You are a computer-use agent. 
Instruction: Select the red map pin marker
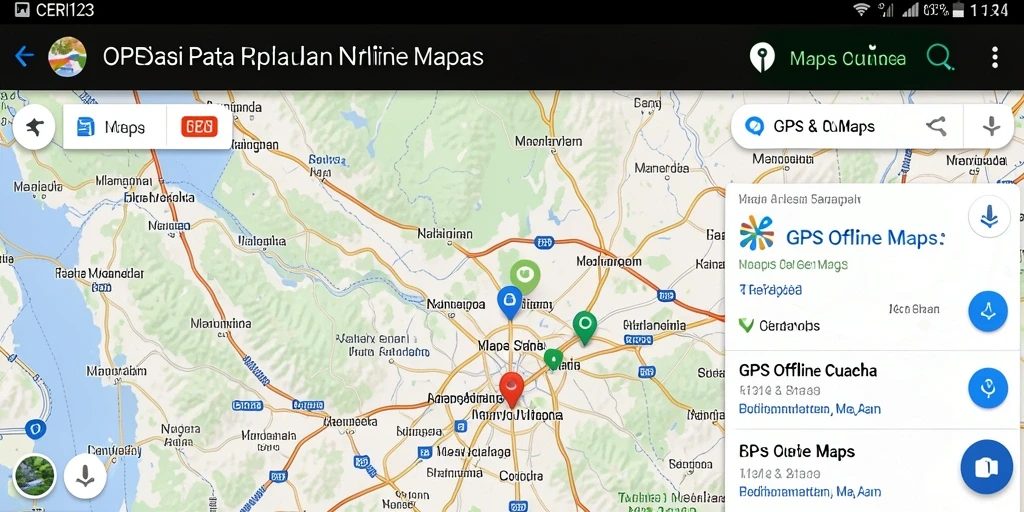[511, 389]
